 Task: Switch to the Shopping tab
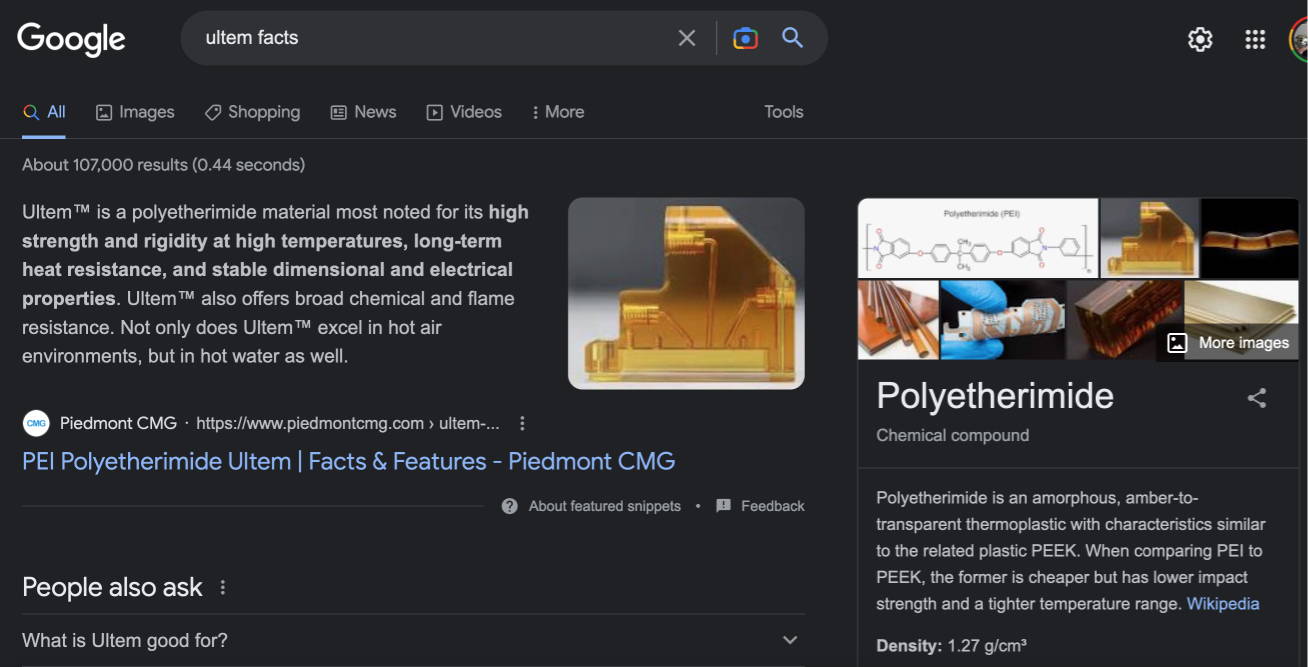tap(252, 112)
